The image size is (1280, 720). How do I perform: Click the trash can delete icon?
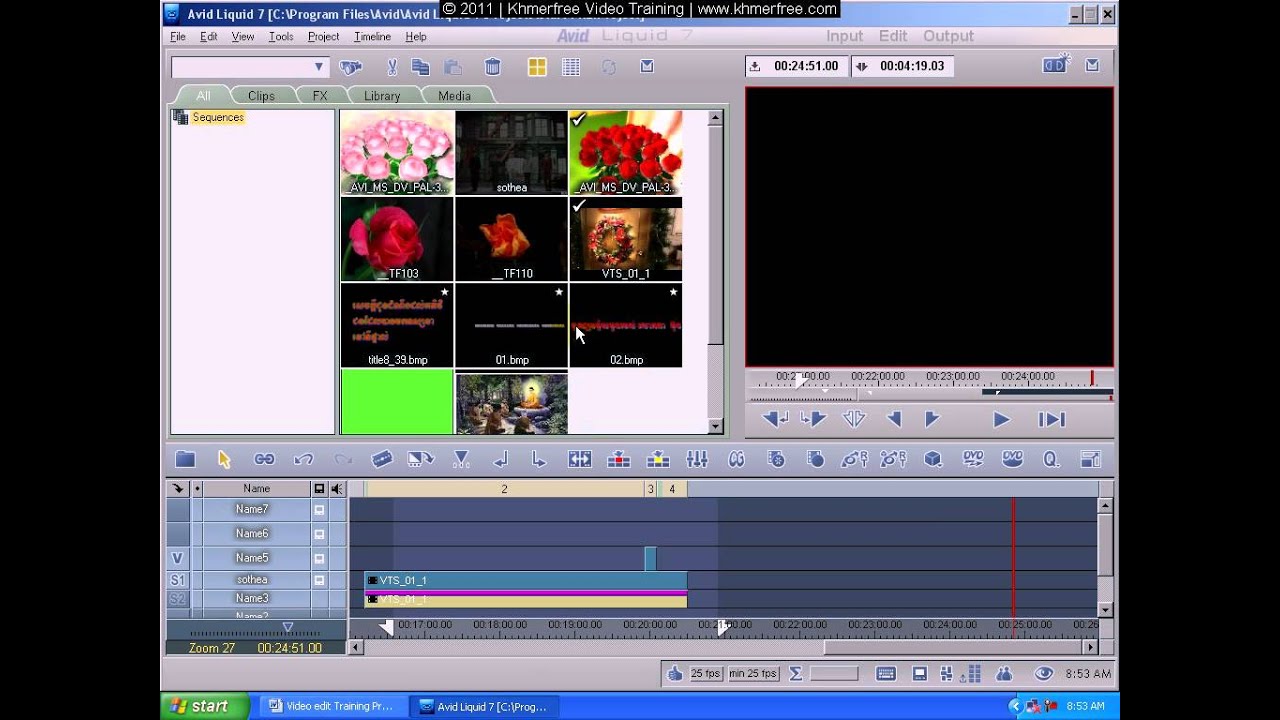[x=492, y=67]
